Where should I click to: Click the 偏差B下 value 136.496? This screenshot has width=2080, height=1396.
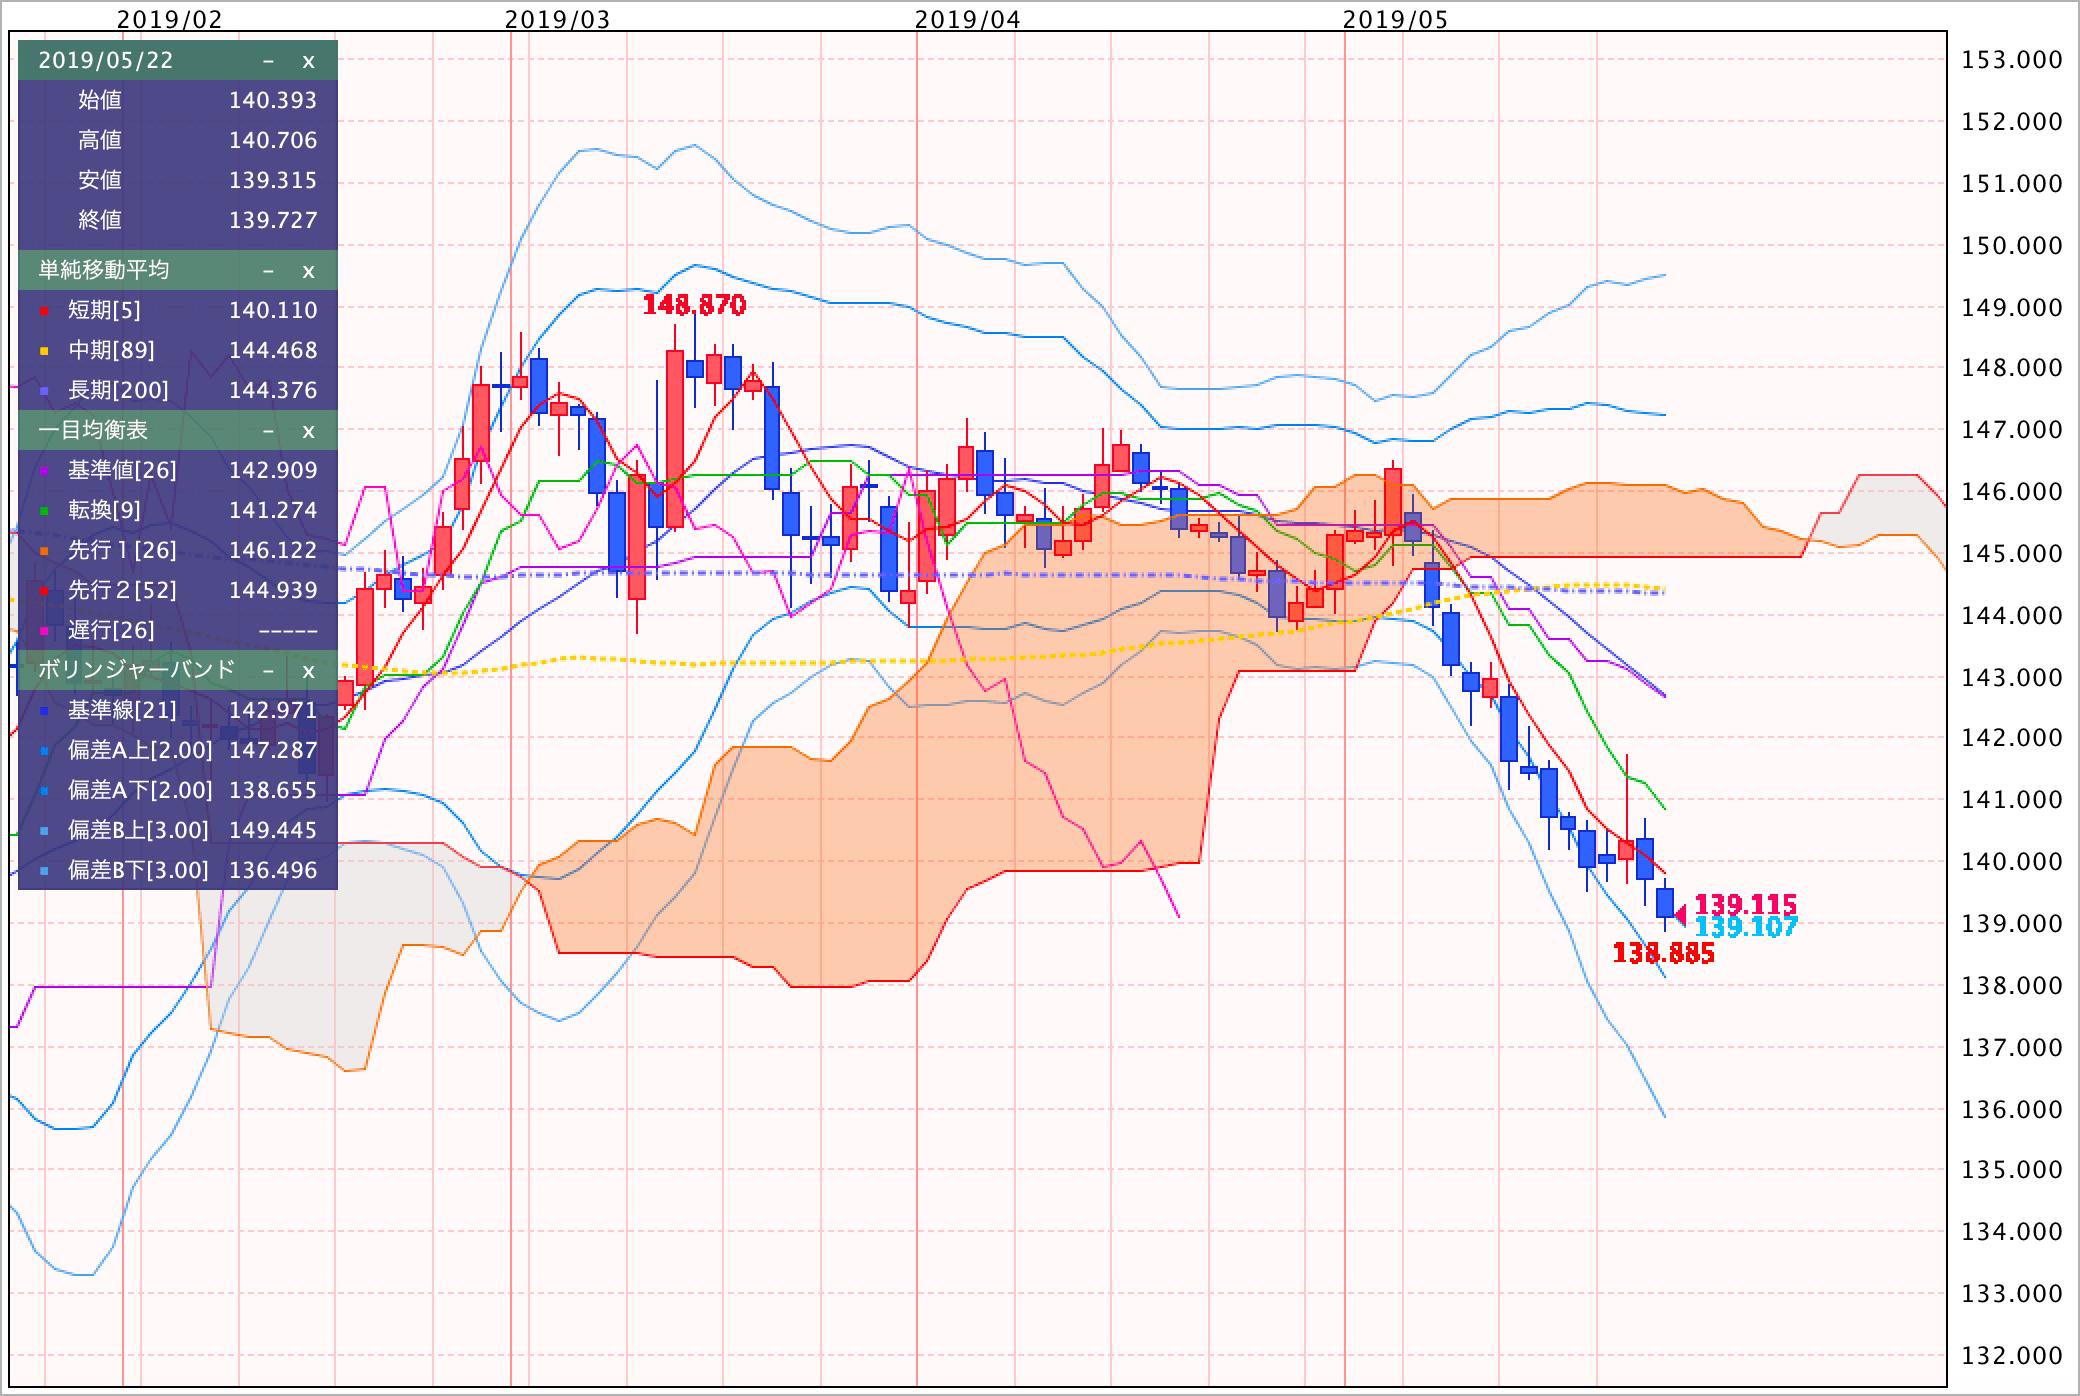tap(273, 871)
